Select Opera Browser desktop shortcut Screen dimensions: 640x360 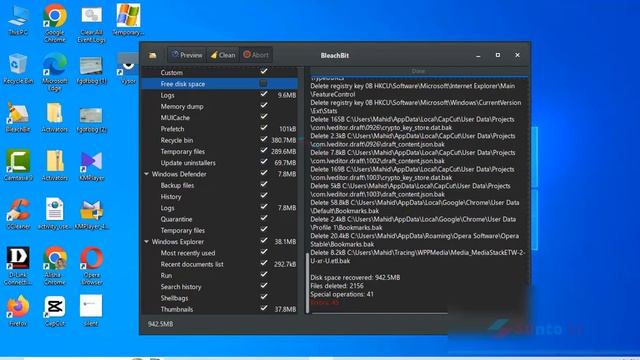pos(91,265)
